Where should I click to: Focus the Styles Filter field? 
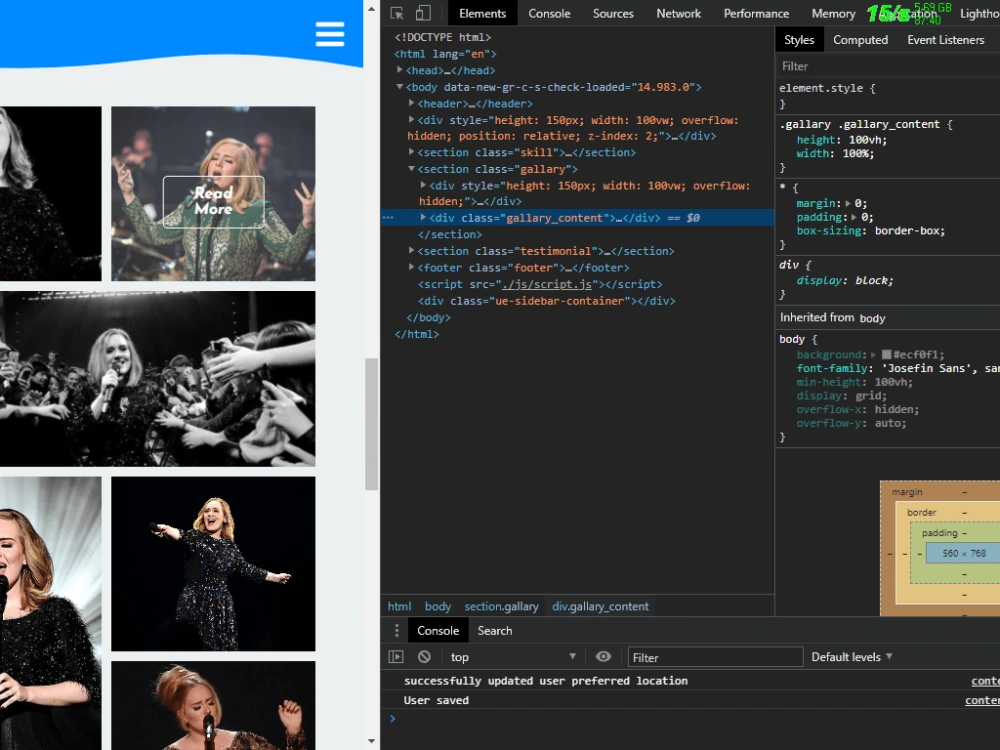(888, 66)
